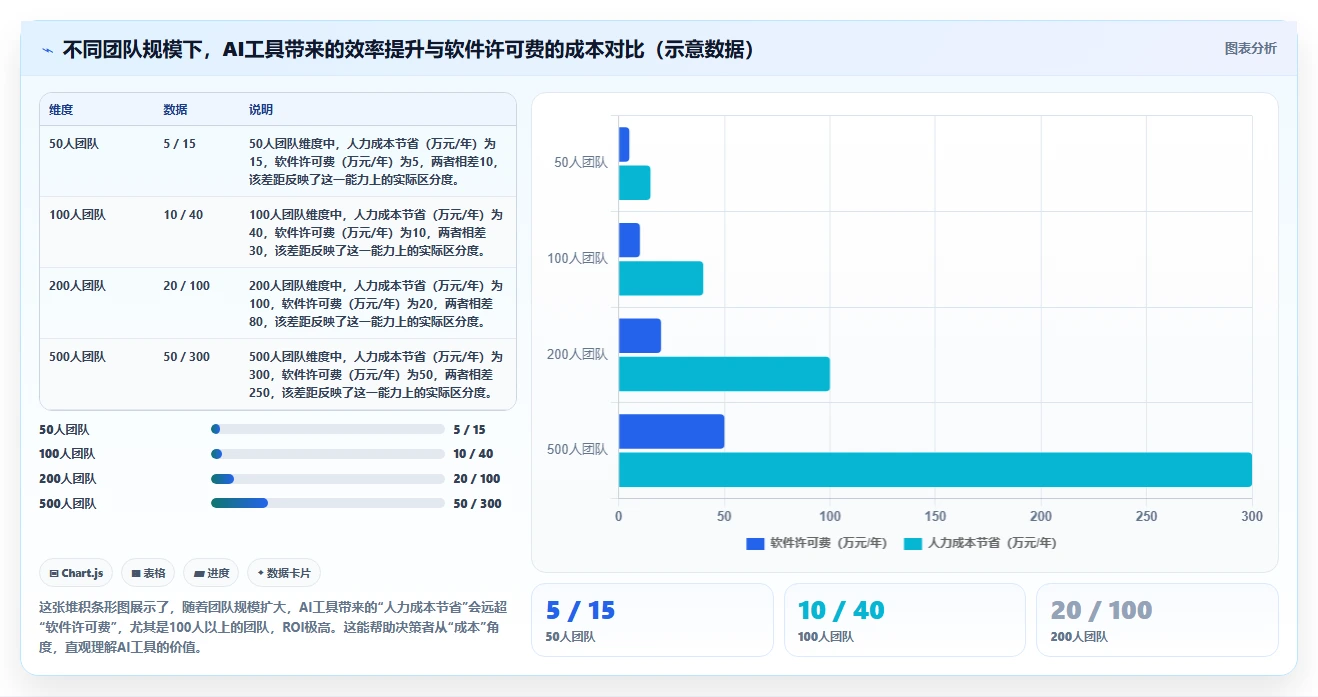Select the 数据卡片 tag chip
1318x697 pixels.
284,573
